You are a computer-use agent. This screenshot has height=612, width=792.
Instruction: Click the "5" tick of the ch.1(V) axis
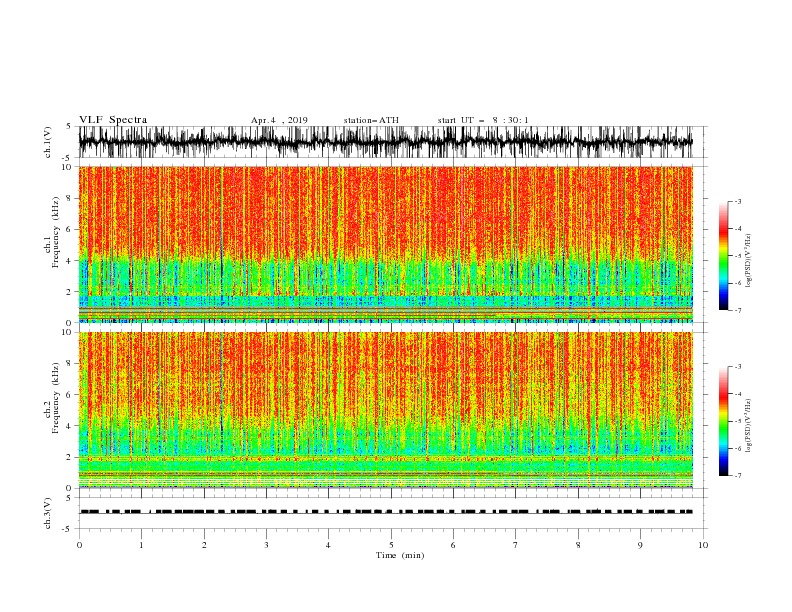(x=69, y=127)
